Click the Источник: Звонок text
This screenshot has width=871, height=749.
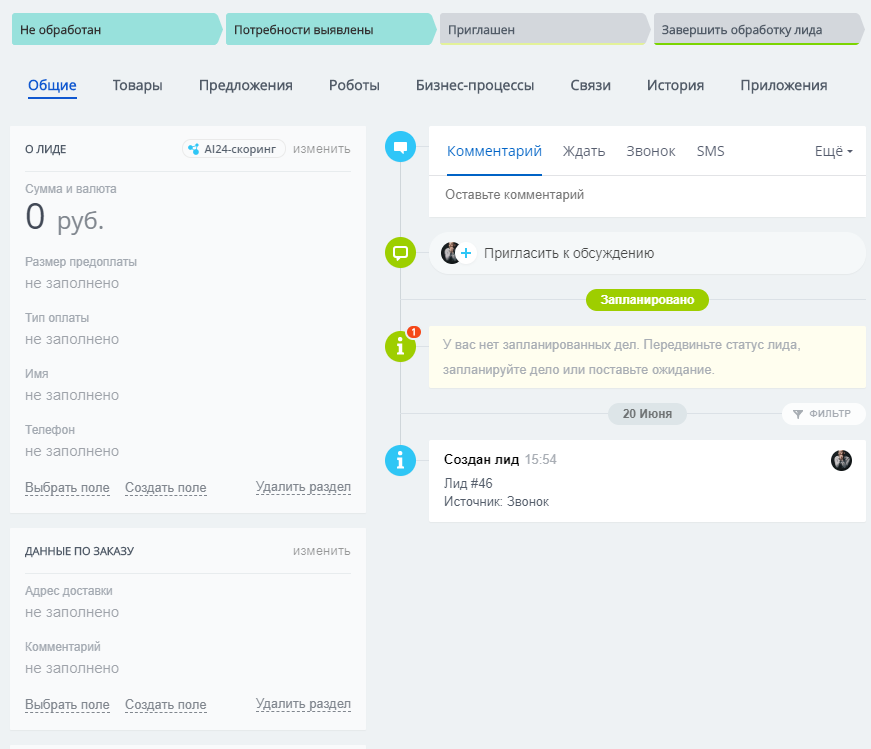coord(496,502)
